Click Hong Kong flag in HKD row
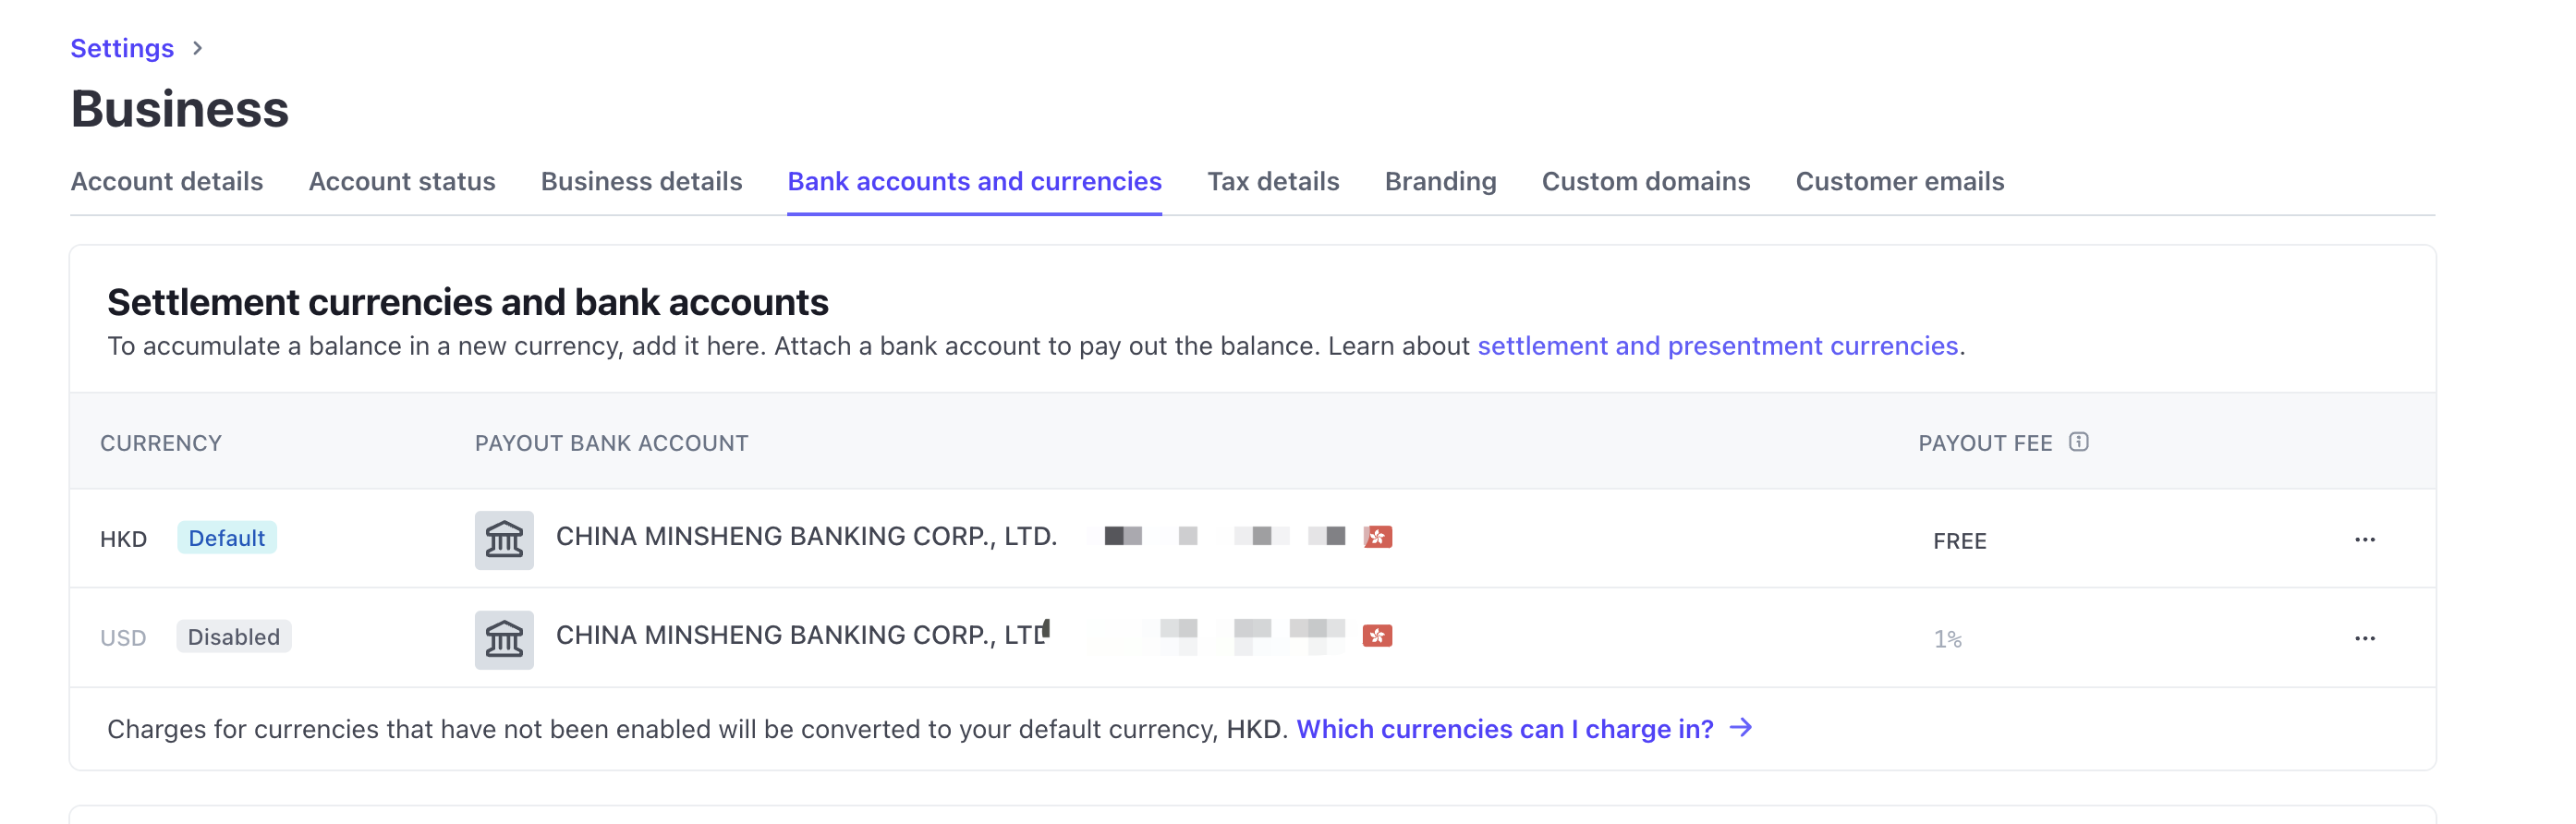 point(1377,537)
